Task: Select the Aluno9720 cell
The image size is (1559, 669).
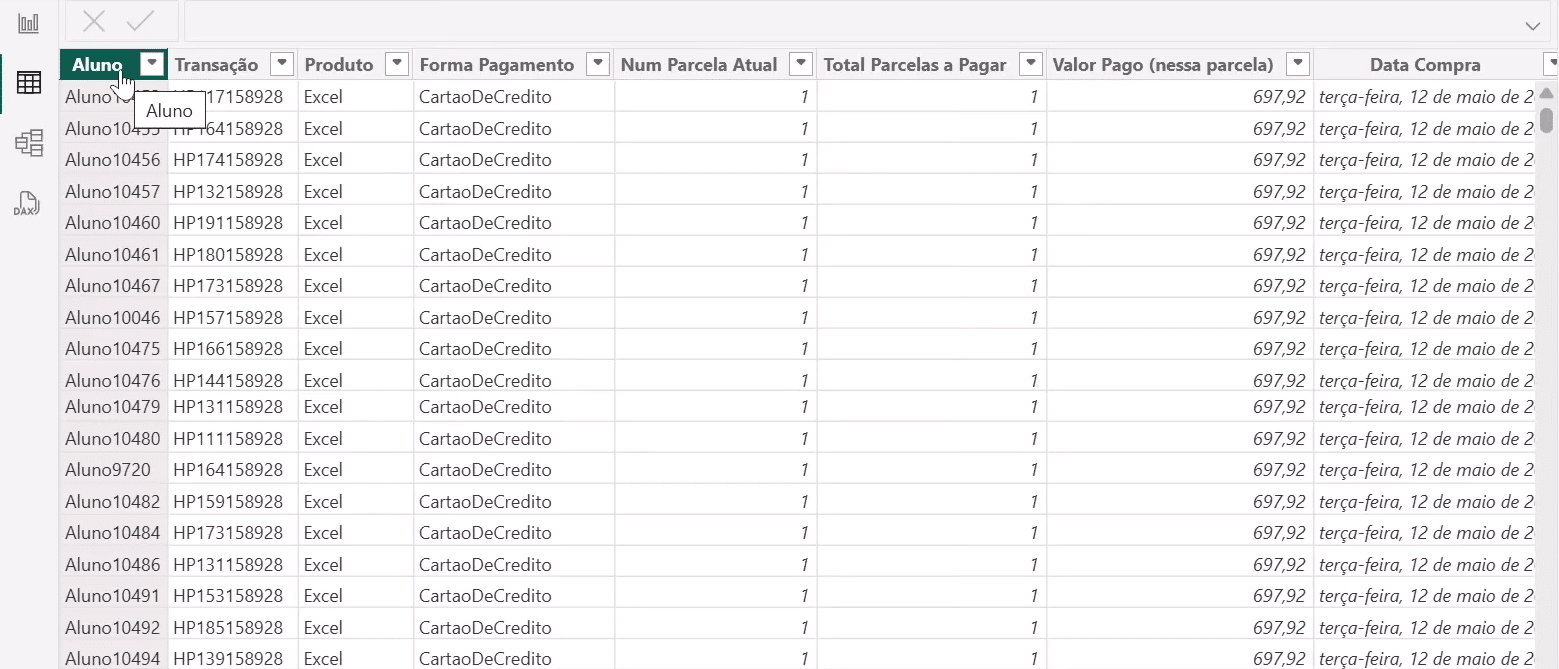Action: pyautogui.click(x=113, y=469)
